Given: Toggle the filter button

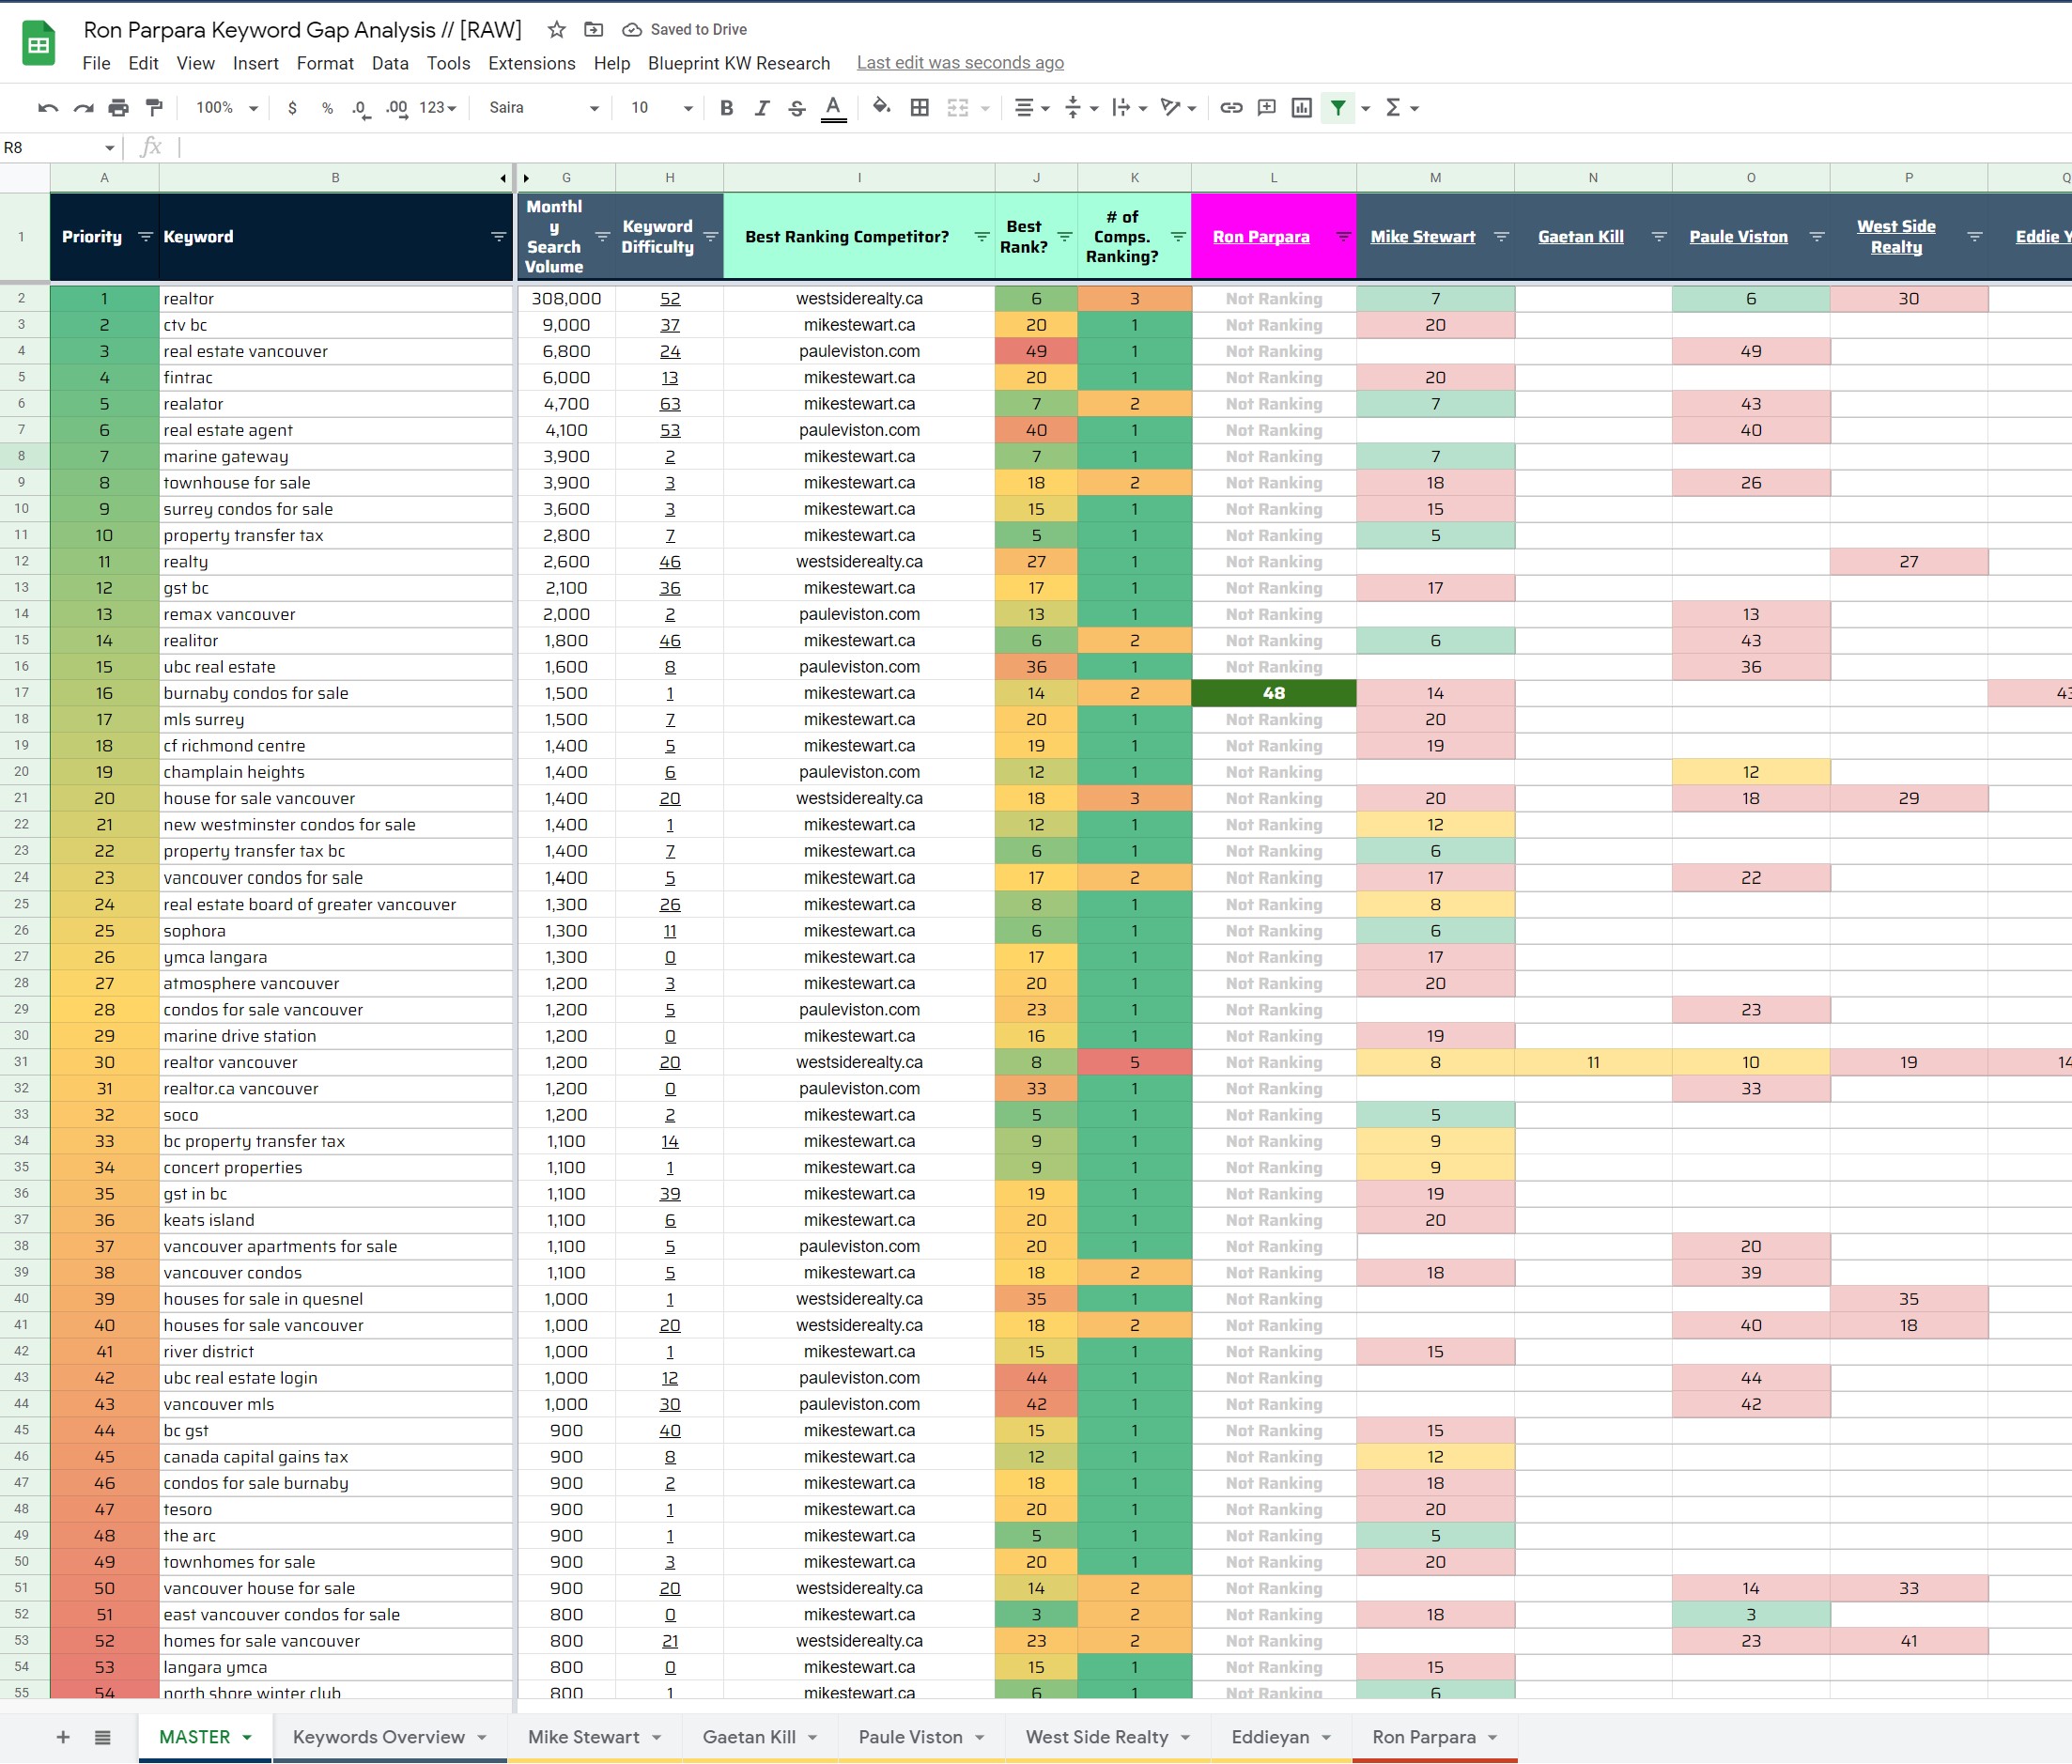Looking at the screenshot, I should tap(1337, 108).
